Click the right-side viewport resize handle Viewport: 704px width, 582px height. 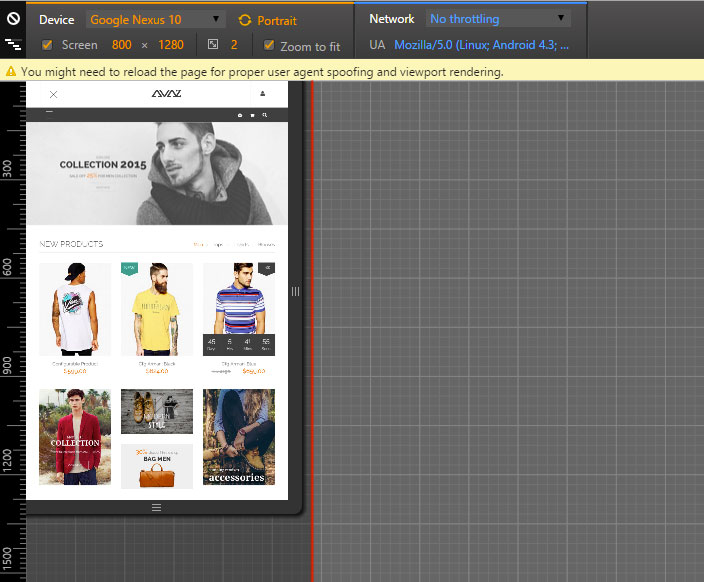pyautogui.click(x=295, y=291)
